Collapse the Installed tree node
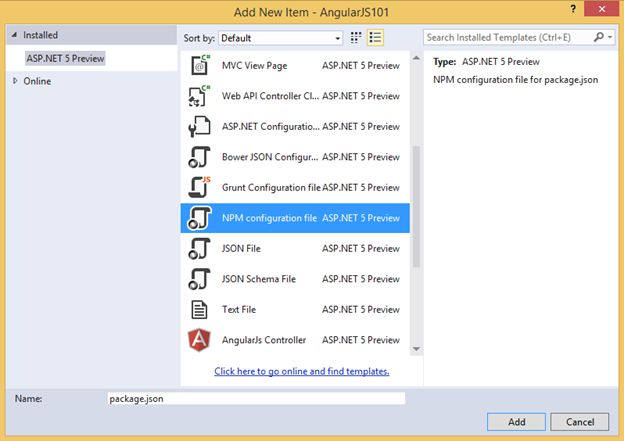The width and height of the screenshot is (624, 441). pyautogui.click(x=14, y=35)
